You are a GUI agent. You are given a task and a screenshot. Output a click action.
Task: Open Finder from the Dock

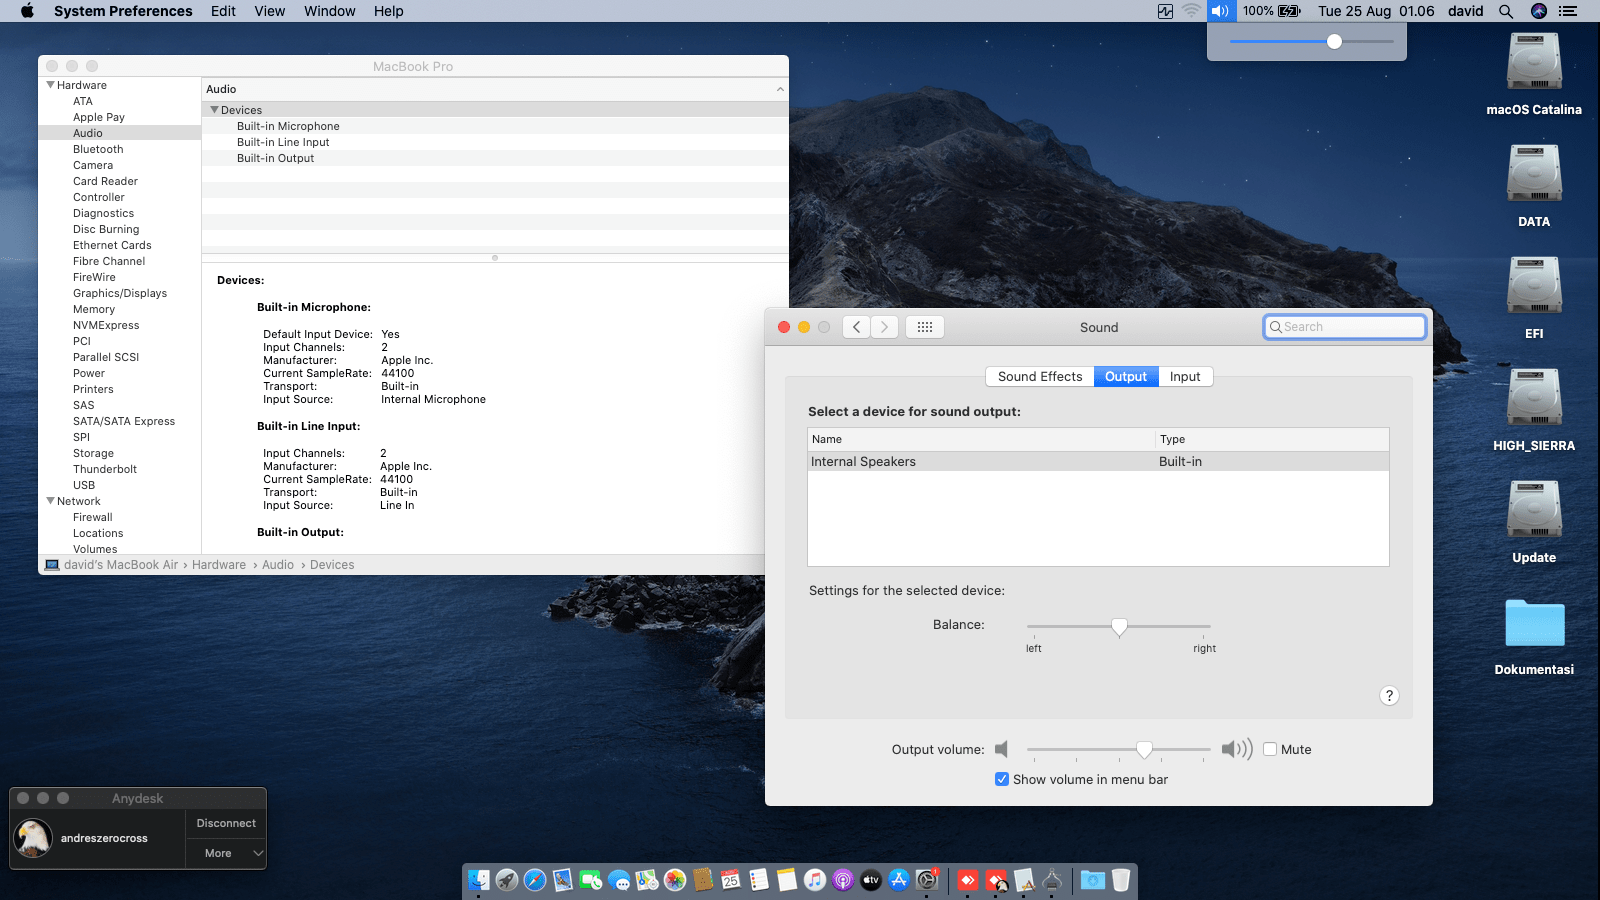(479, 880)
